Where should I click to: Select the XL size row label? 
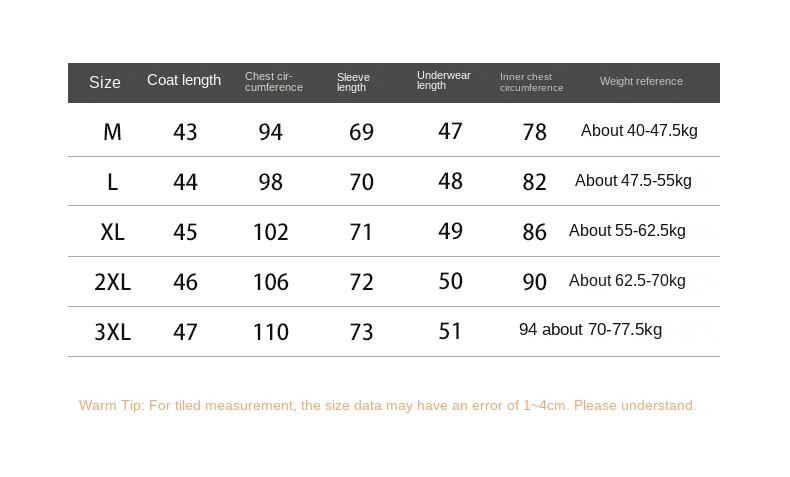pyautogui.click(x=112, y=232)
